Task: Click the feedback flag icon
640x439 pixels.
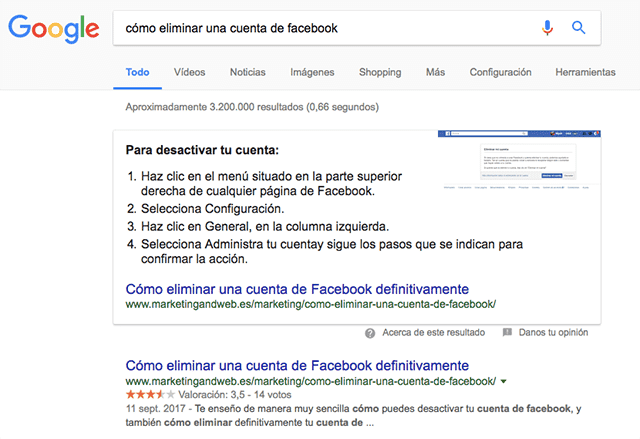Action: pyautogui.click(x=507, y=332)
